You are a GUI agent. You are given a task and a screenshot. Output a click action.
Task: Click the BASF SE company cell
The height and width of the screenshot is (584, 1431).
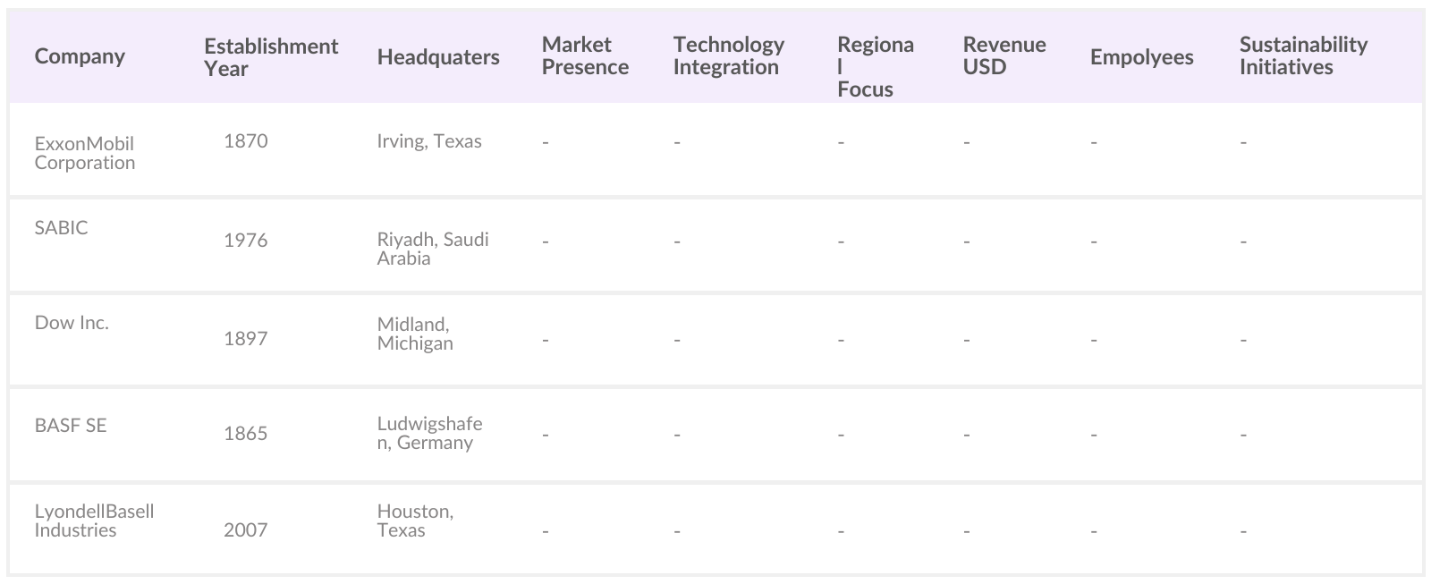(70, 425)
